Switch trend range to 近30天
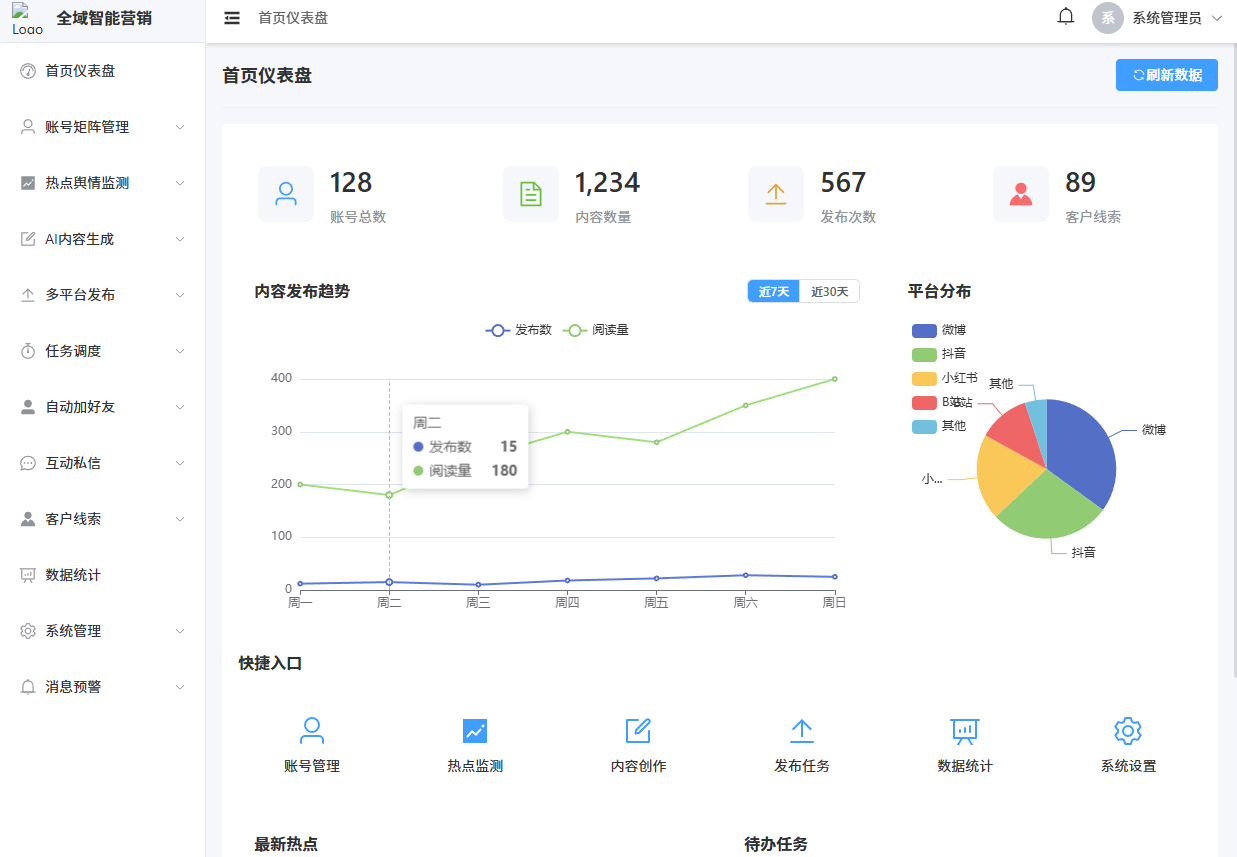The height and width of the screenshot is (857, 1237). [829, 291]
